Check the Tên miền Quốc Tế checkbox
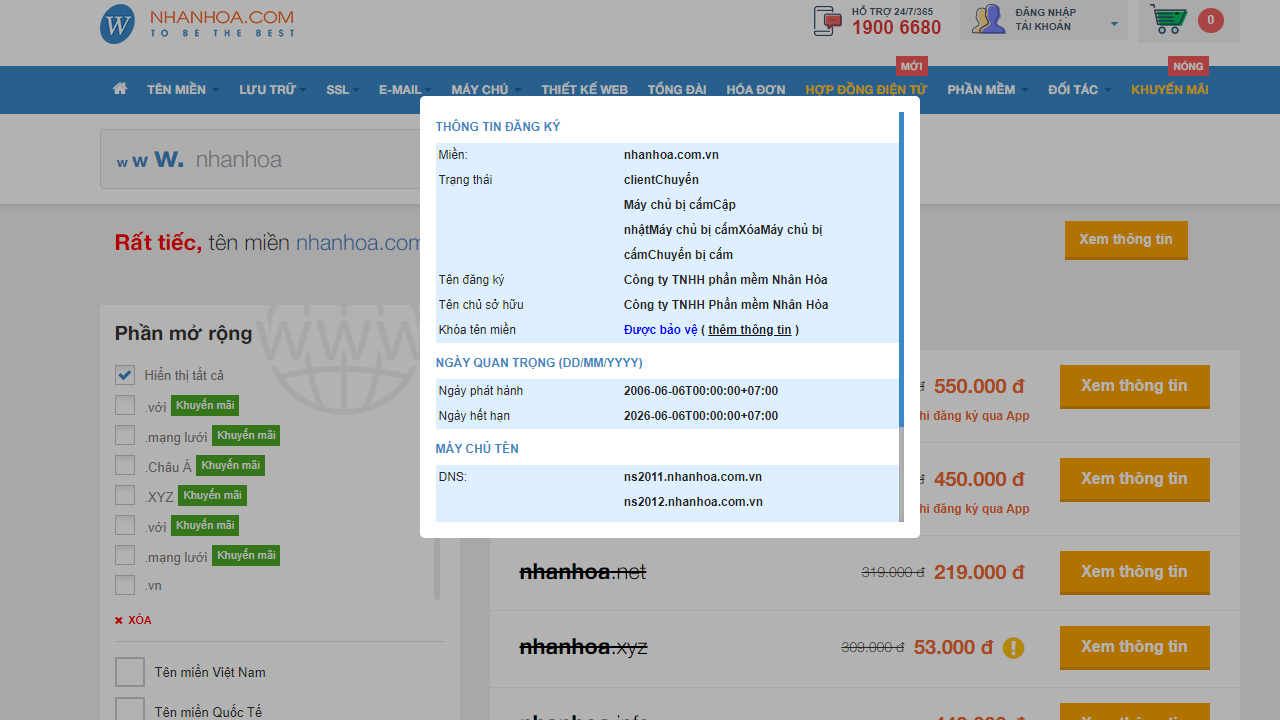 (130, 711)
